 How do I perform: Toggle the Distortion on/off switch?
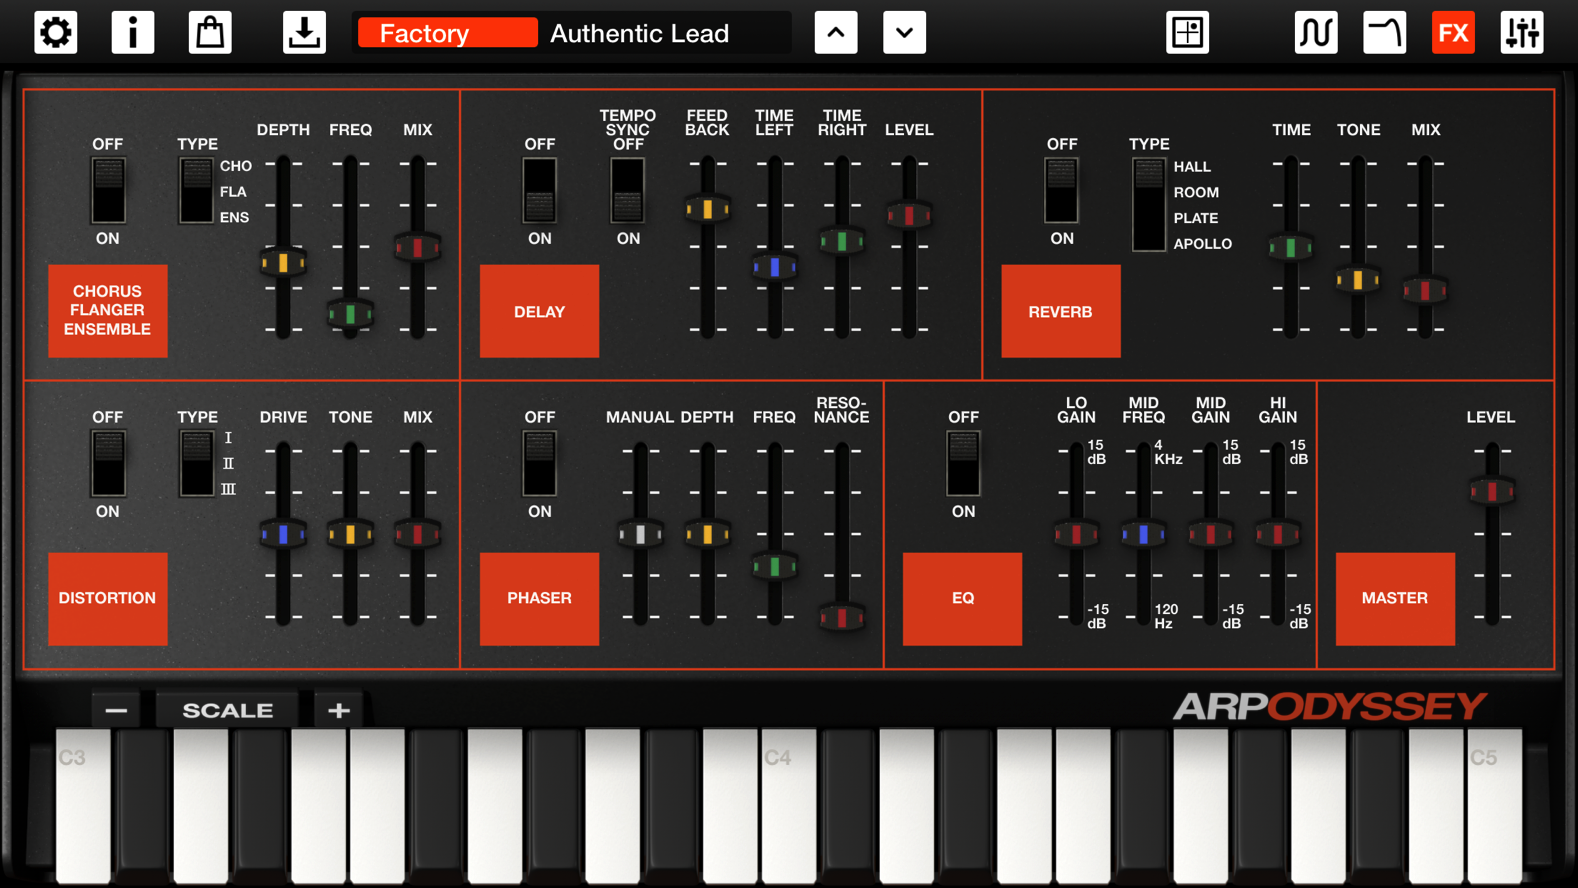[x=108, y=463]
